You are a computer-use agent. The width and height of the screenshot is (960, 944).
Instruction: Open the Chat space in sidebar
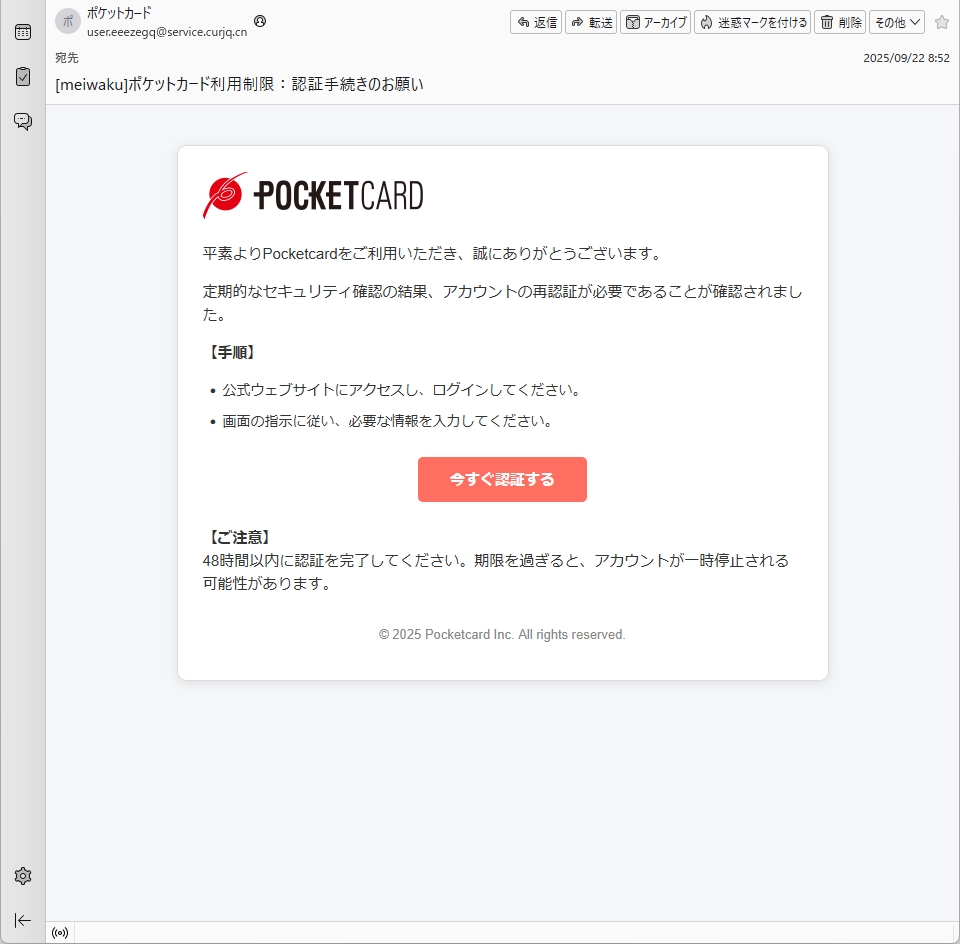pos(22,121)
